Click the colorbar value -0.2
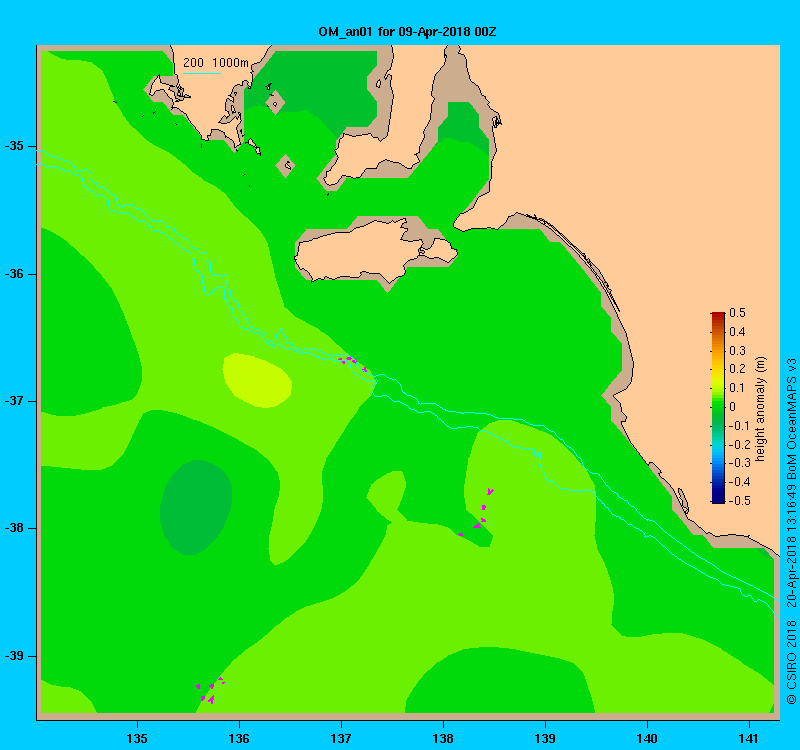This screenshot has width=800, height=750. pos(740,444)
